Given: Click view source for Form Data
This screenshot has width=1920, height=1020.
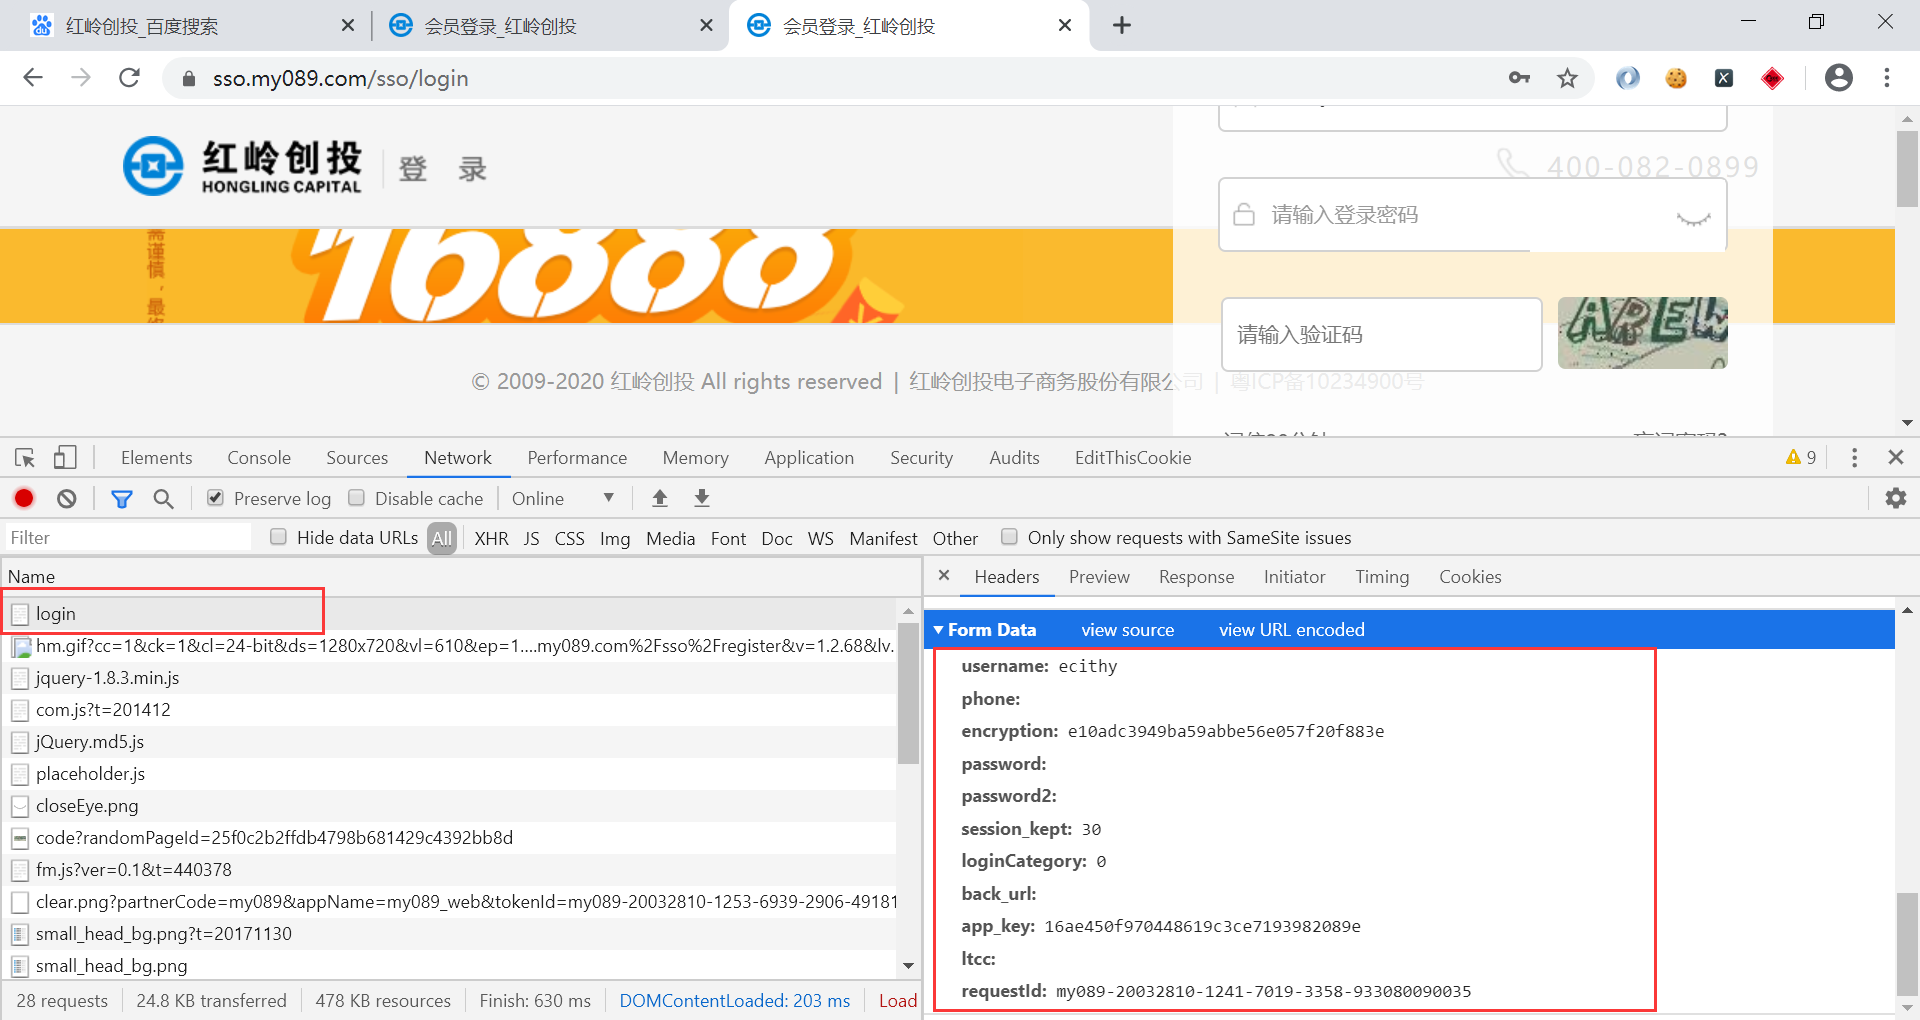Looking at the screenshot, I should pyautogui.click(x=1128, y=630).
